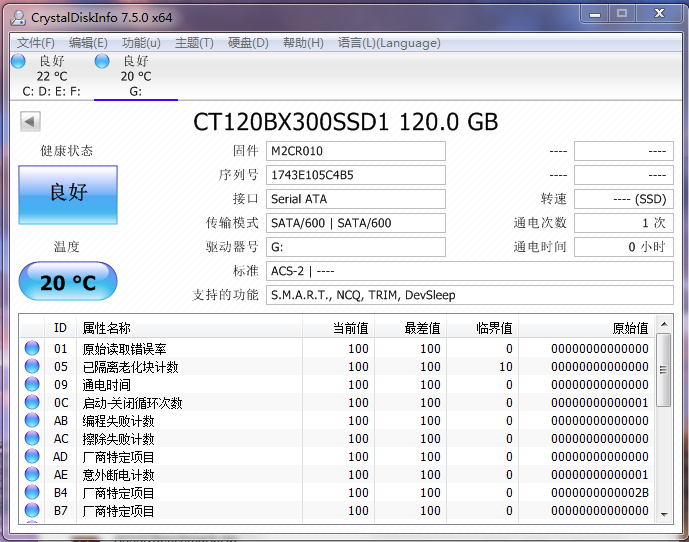Click the supported features field S.M.A.R.T., NCQ
689x542 pixels.
(x=470, y=295)
